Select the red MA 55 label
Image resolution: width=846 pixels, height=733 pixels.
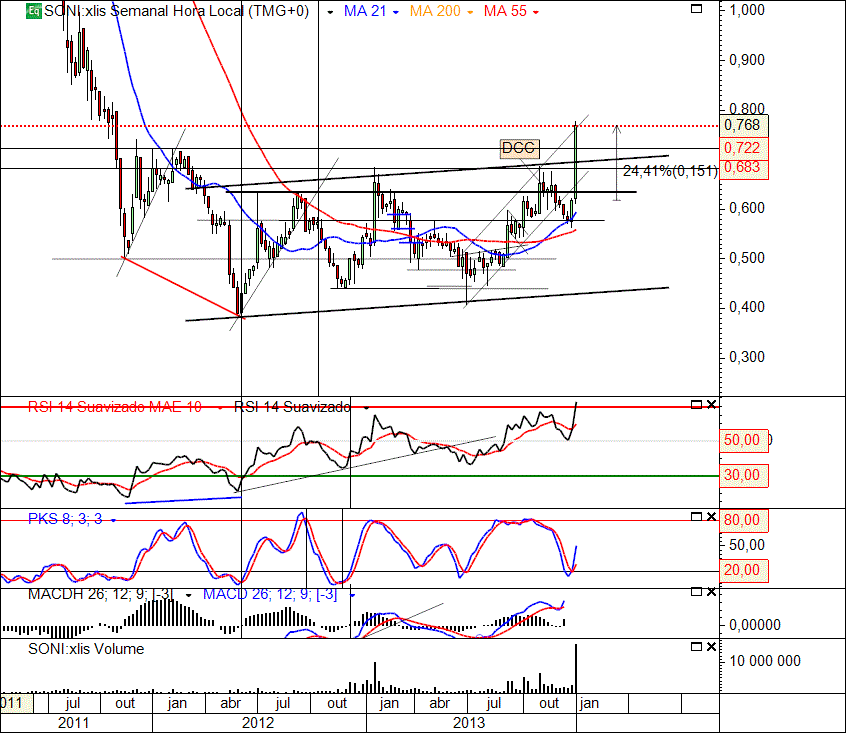(x=505, y=11)
